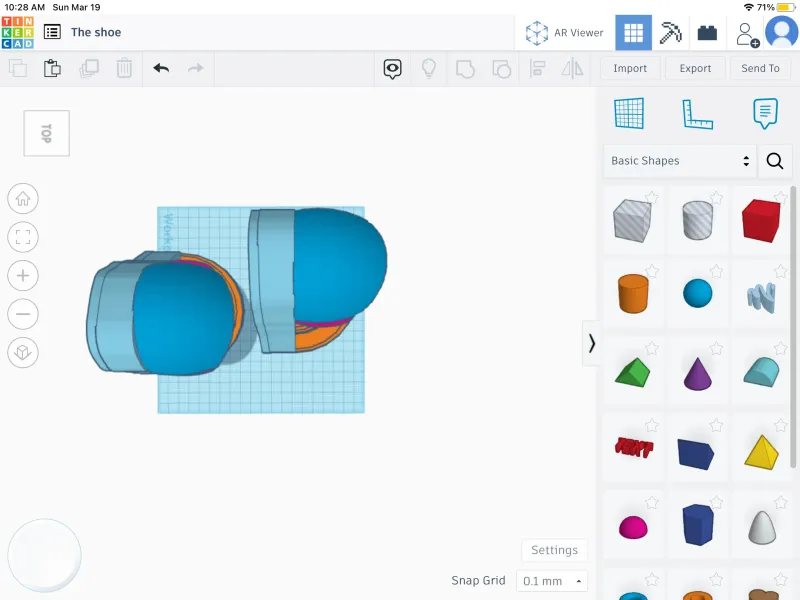
Task: Select the Ruler tool icon
Action: click(x=697, y=114)
